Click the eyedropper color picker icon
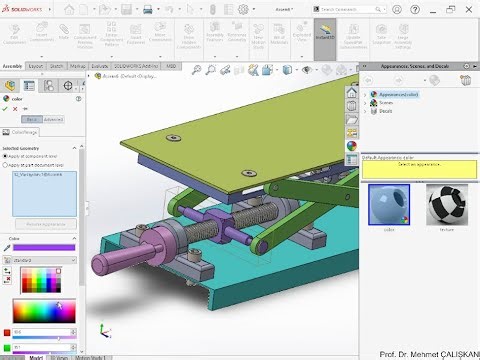480x360 pixels. tap(6, 248)
